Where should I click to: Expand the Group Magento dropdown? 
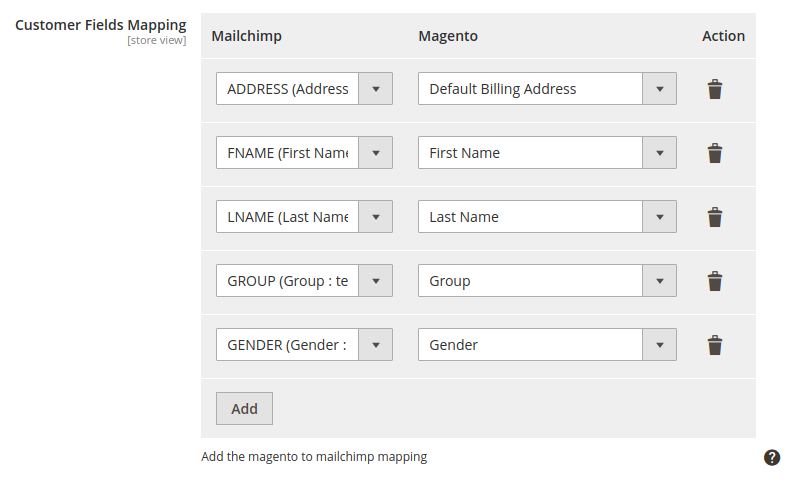pos(547,281)
